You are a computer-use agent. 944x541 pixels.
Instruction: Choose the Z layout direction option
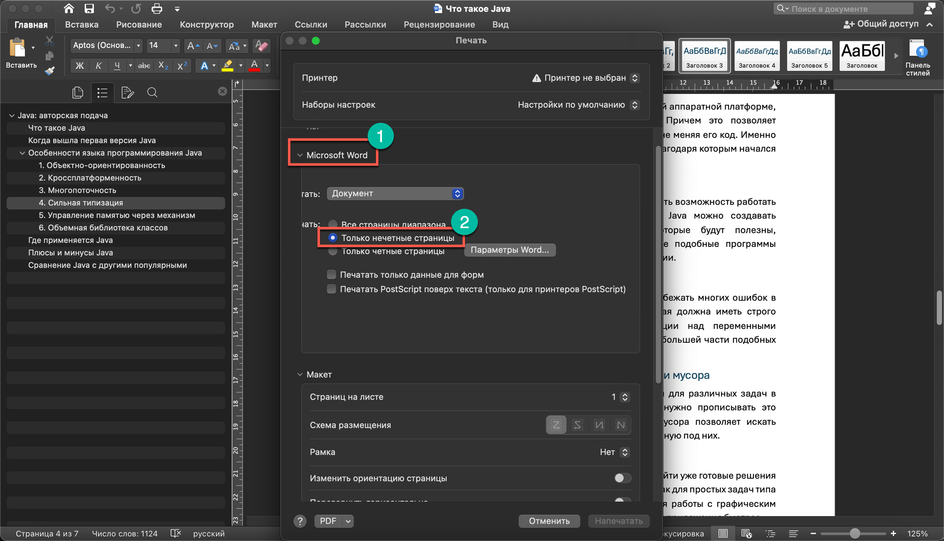pyautogui.click(x=556, y=425)
